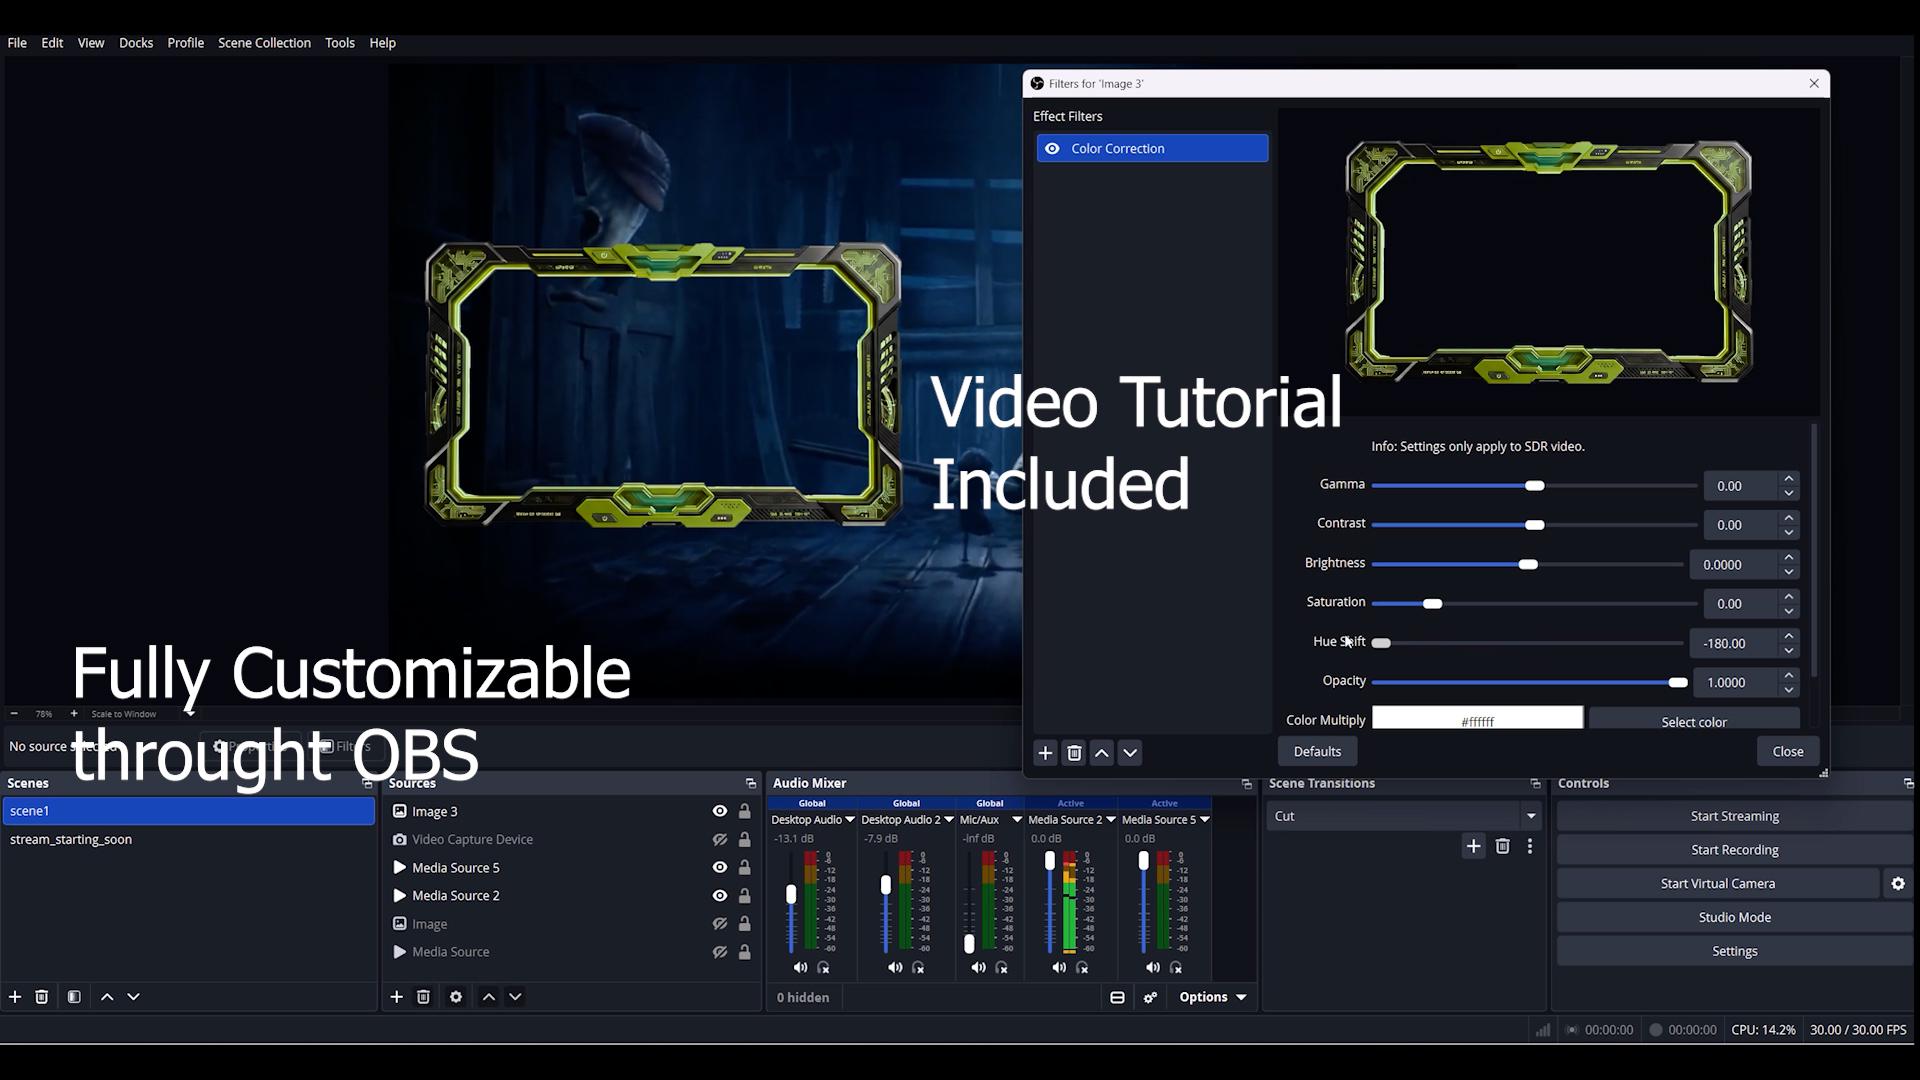Open Virtual Camera settings gear
Viewport: 1920px width, 1080px height.
[x=1898, y=884]
